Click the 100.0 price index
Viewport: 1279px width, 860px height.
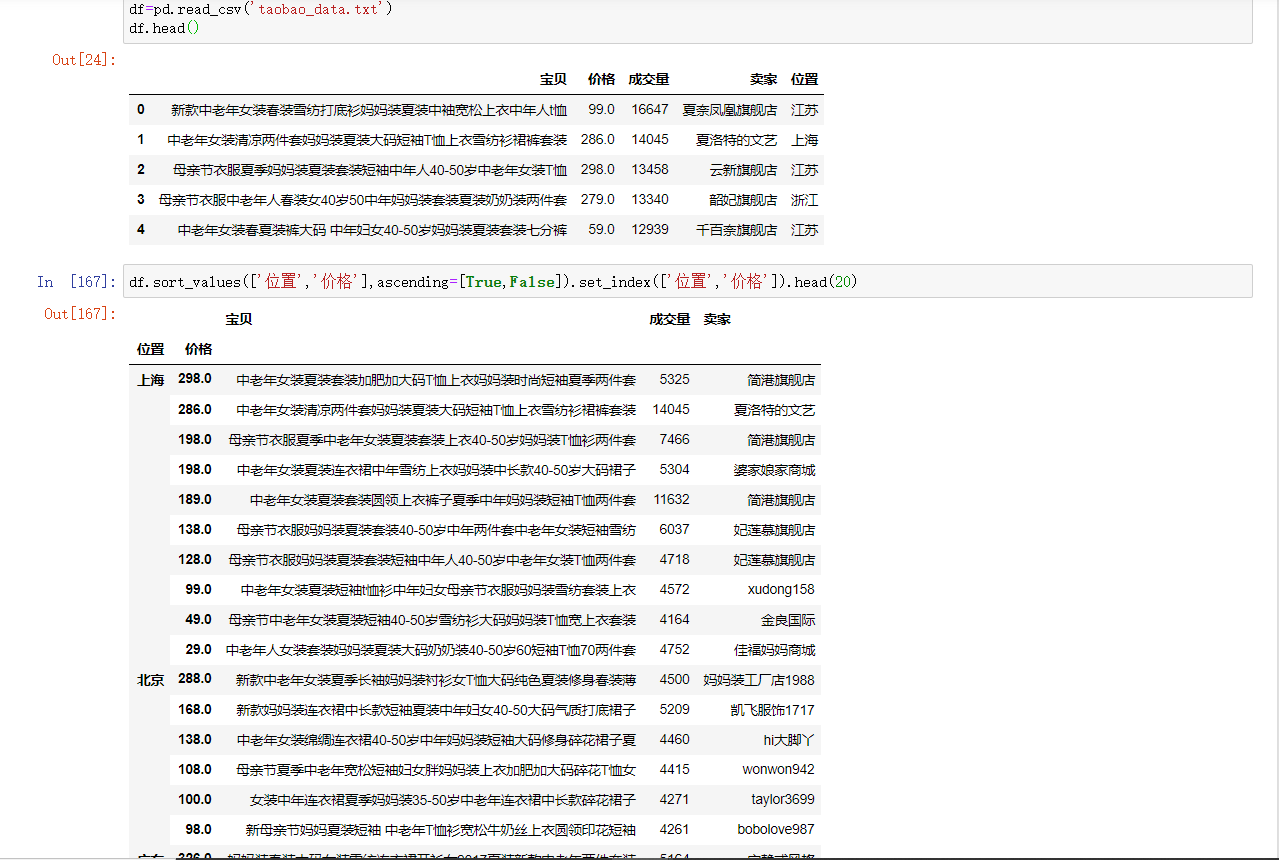click(x=195, y=799)
